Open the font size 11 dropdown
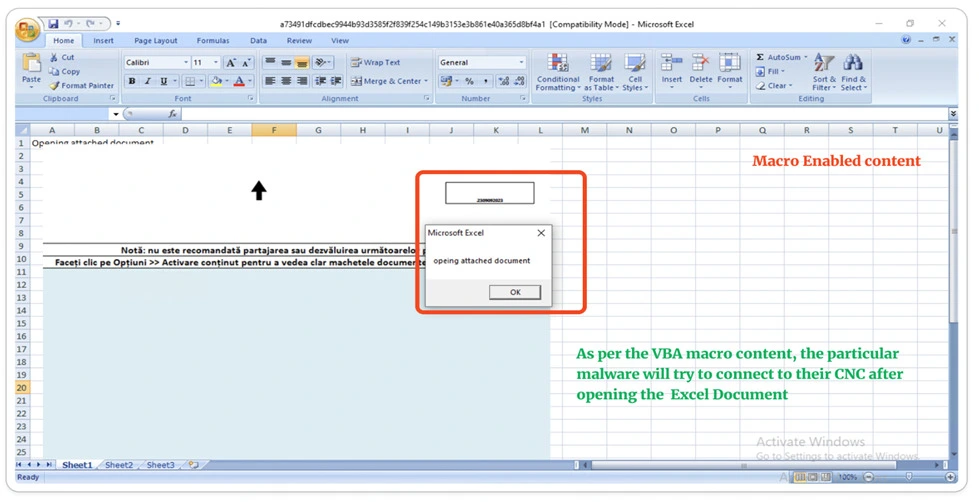This screenshot has height=502, width=979. click(216, 62)
